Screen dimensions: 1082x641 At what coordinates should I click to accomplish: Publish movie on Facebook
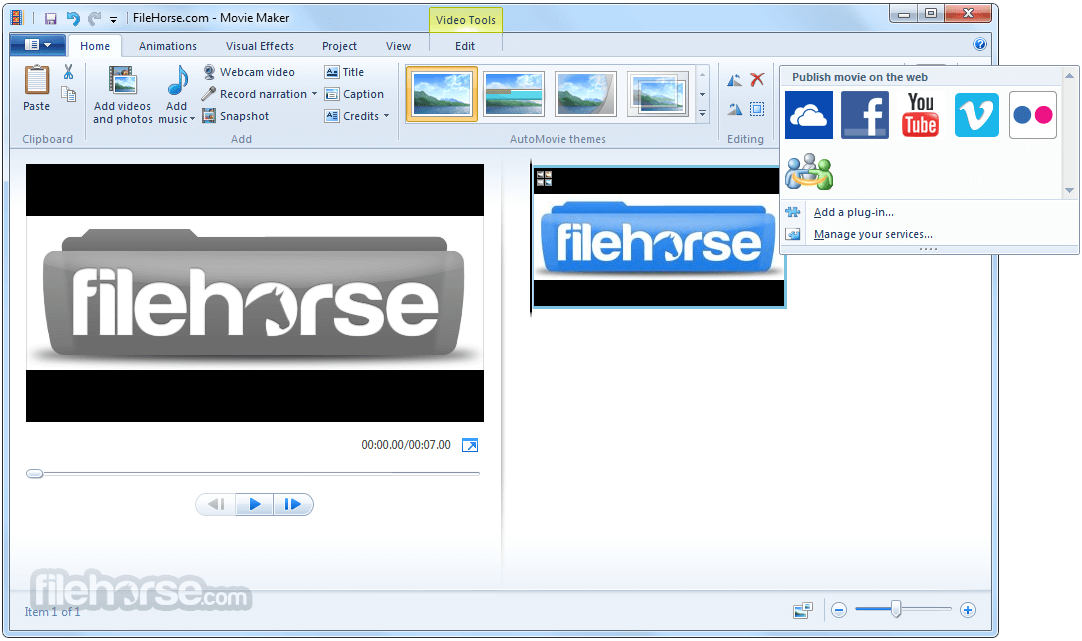865,115
